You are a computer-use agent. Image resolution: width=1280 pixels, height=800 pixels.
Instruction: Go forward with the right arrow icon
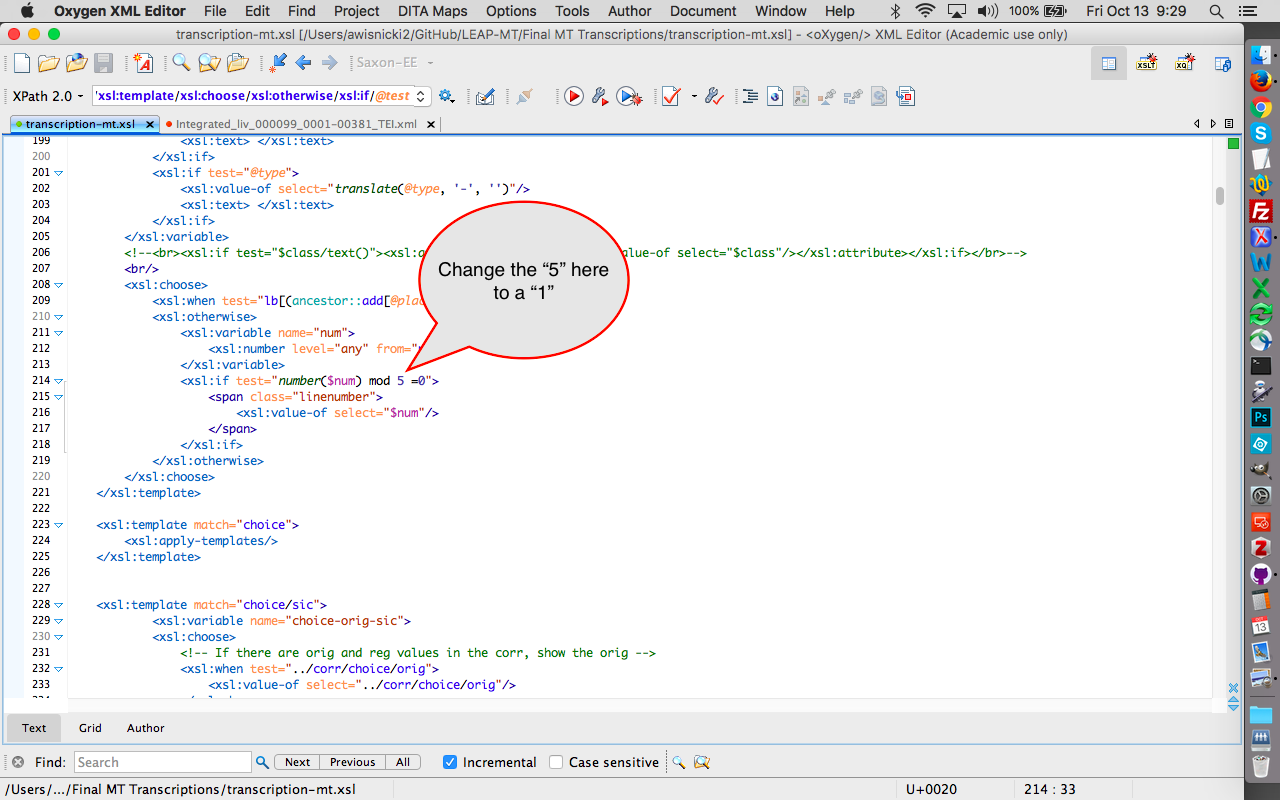[x=329, y=63]
